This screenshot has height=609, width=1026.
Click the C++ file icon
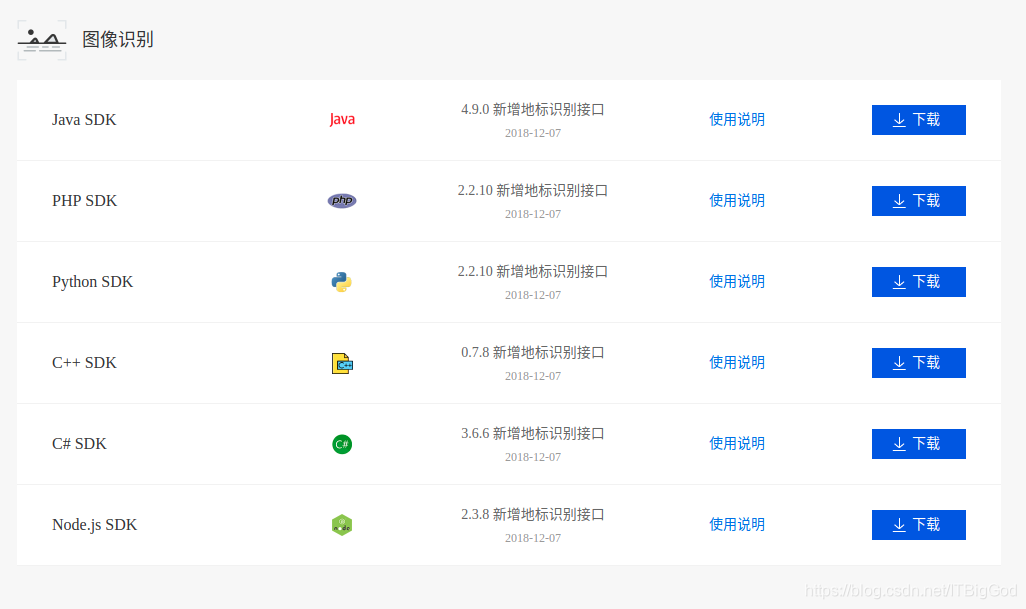pos(341,362)
